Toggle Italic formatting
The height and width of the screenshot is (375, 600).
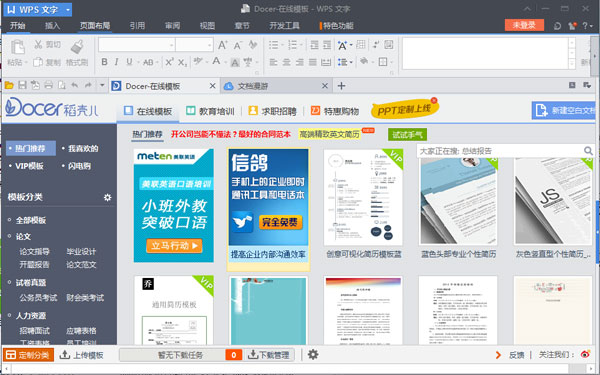tap(116, 62)
